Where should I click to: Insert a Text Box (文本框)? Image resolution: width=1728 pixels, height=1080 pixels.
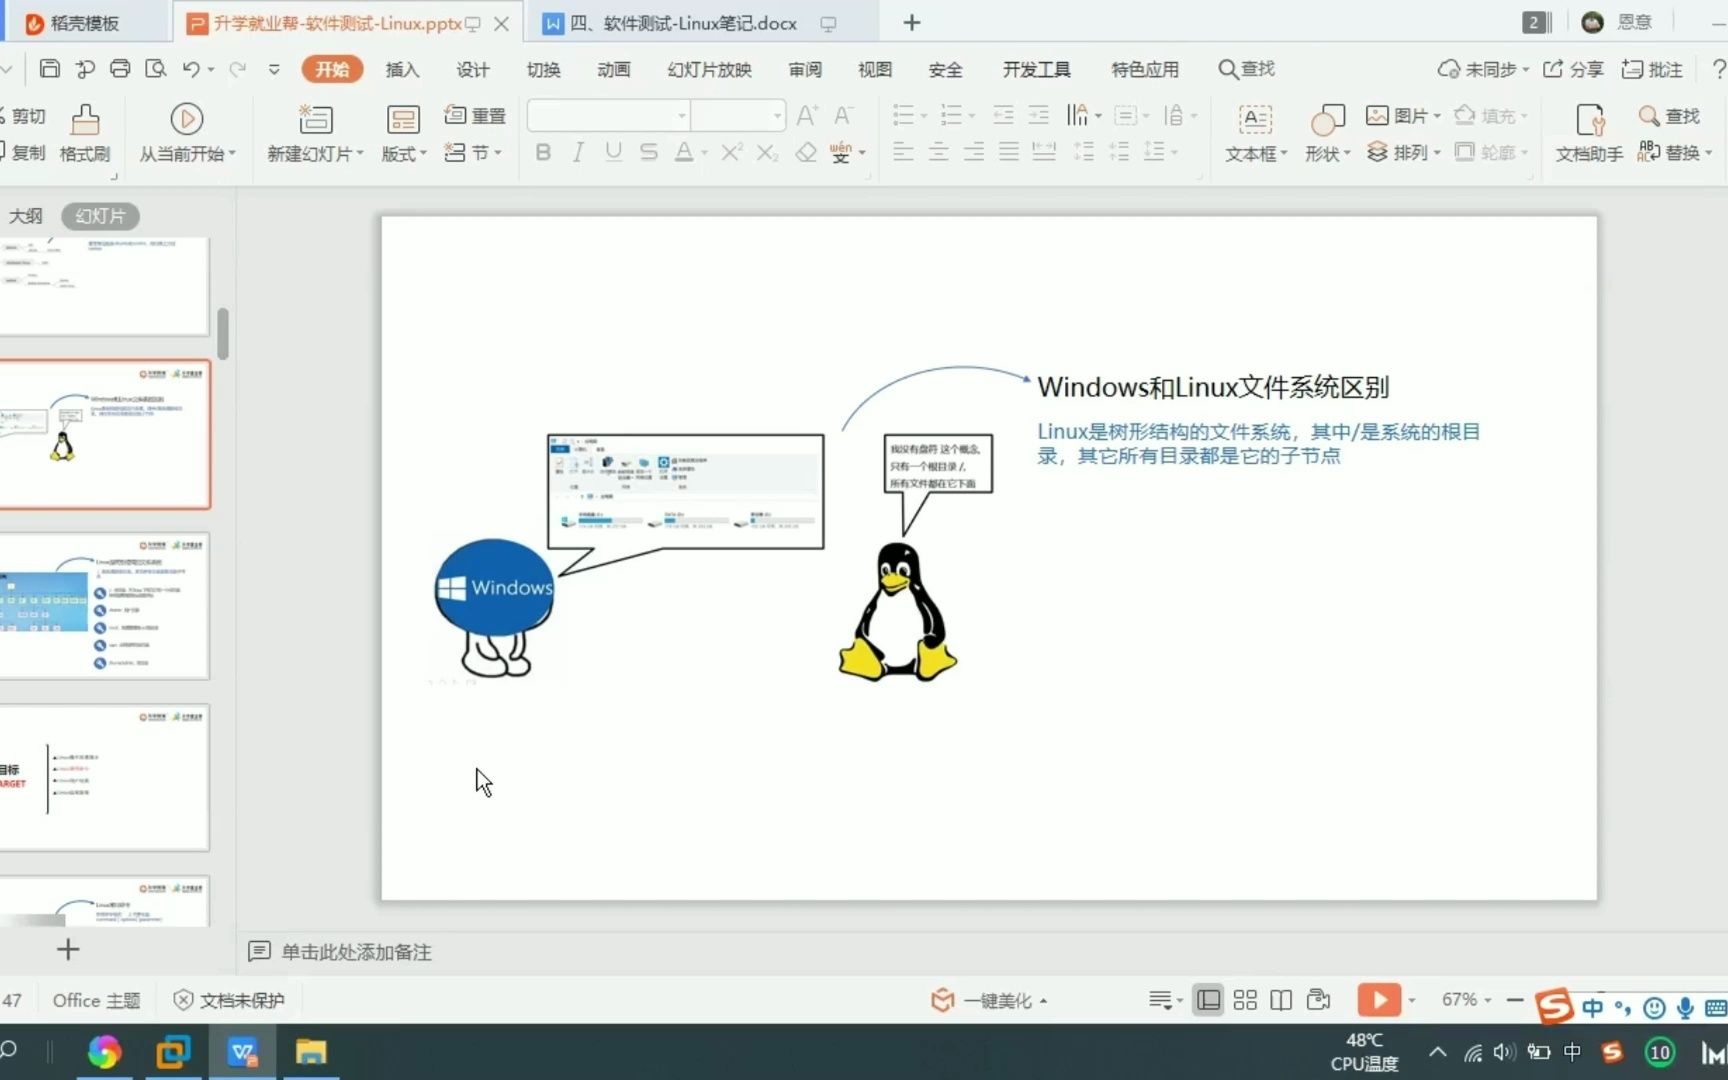click(x=1255, y=133)
